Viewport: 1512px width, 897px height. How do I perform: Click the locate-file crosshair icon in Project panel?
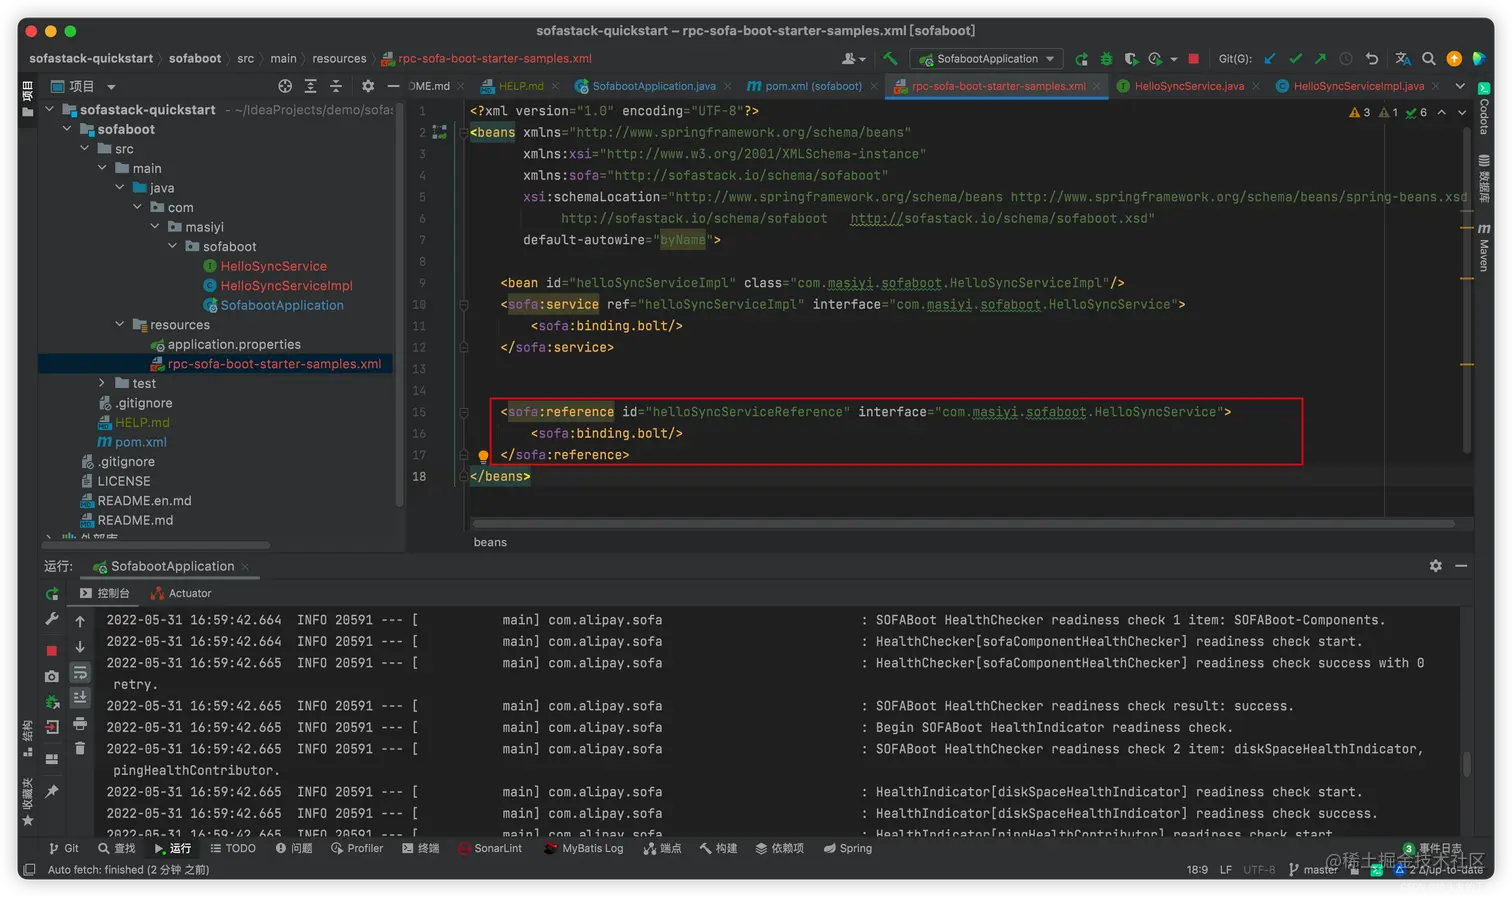click(285, 86)
